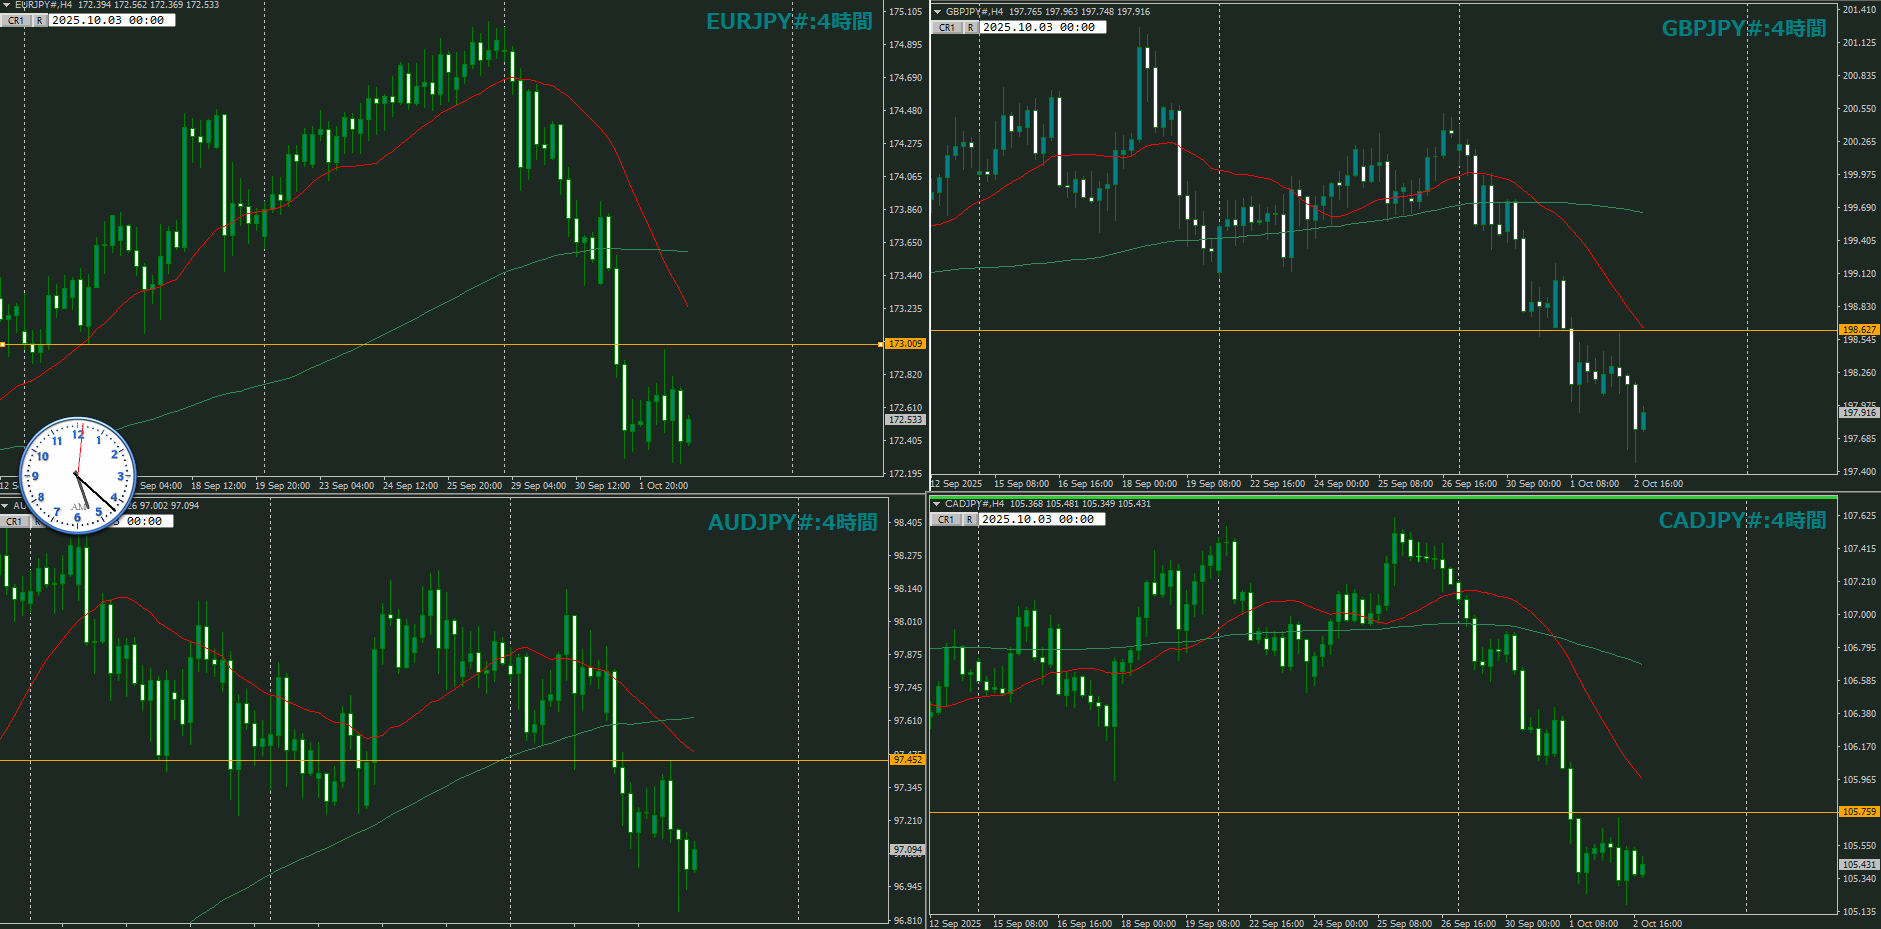Click the CR1 button on AUDJPY chart
Viewport: 1881px width, 929px height.
[x=14, y=522]
